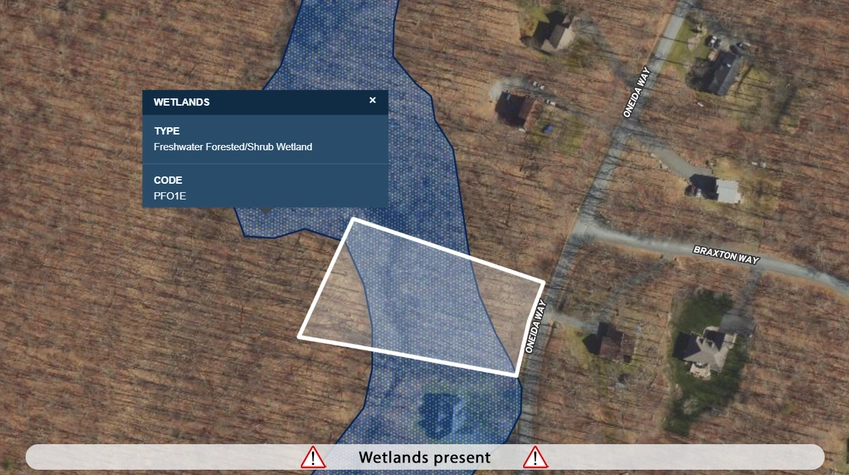Click the ONEIDA WAY label beside the parcel
849x475 pixels.
[x=535, y=327]
